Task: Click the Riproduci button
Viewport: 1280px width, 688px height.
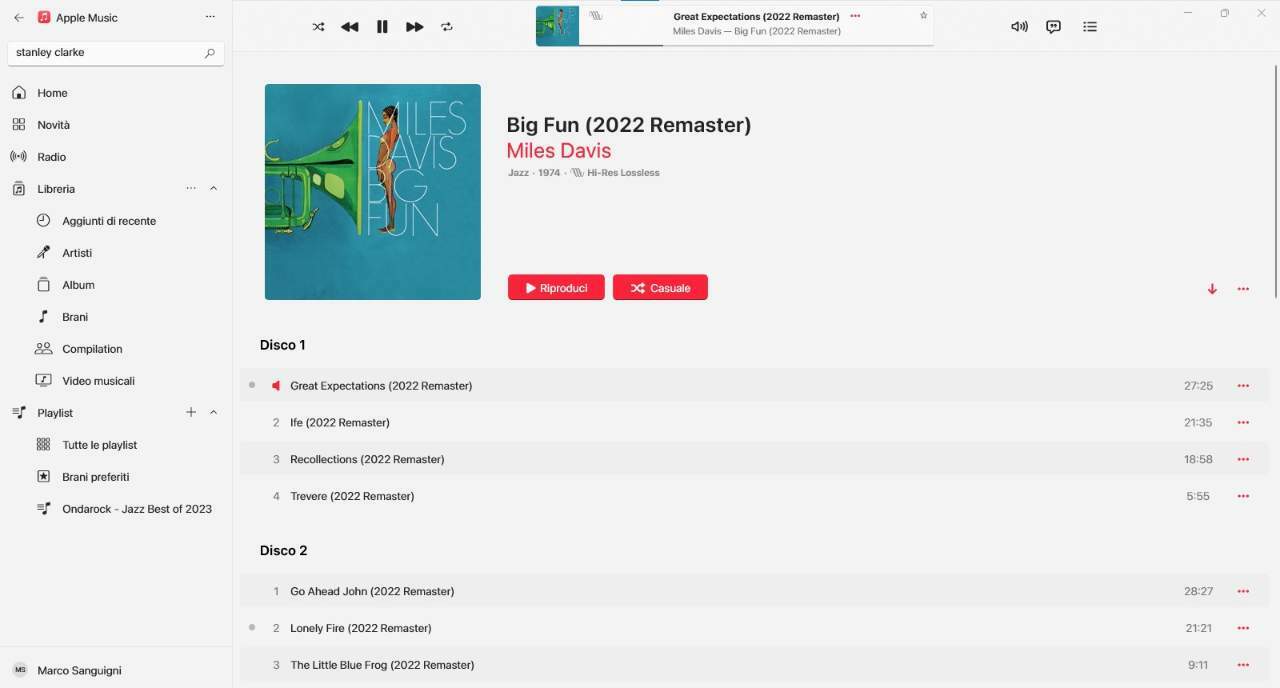Action: click(556, 288)
